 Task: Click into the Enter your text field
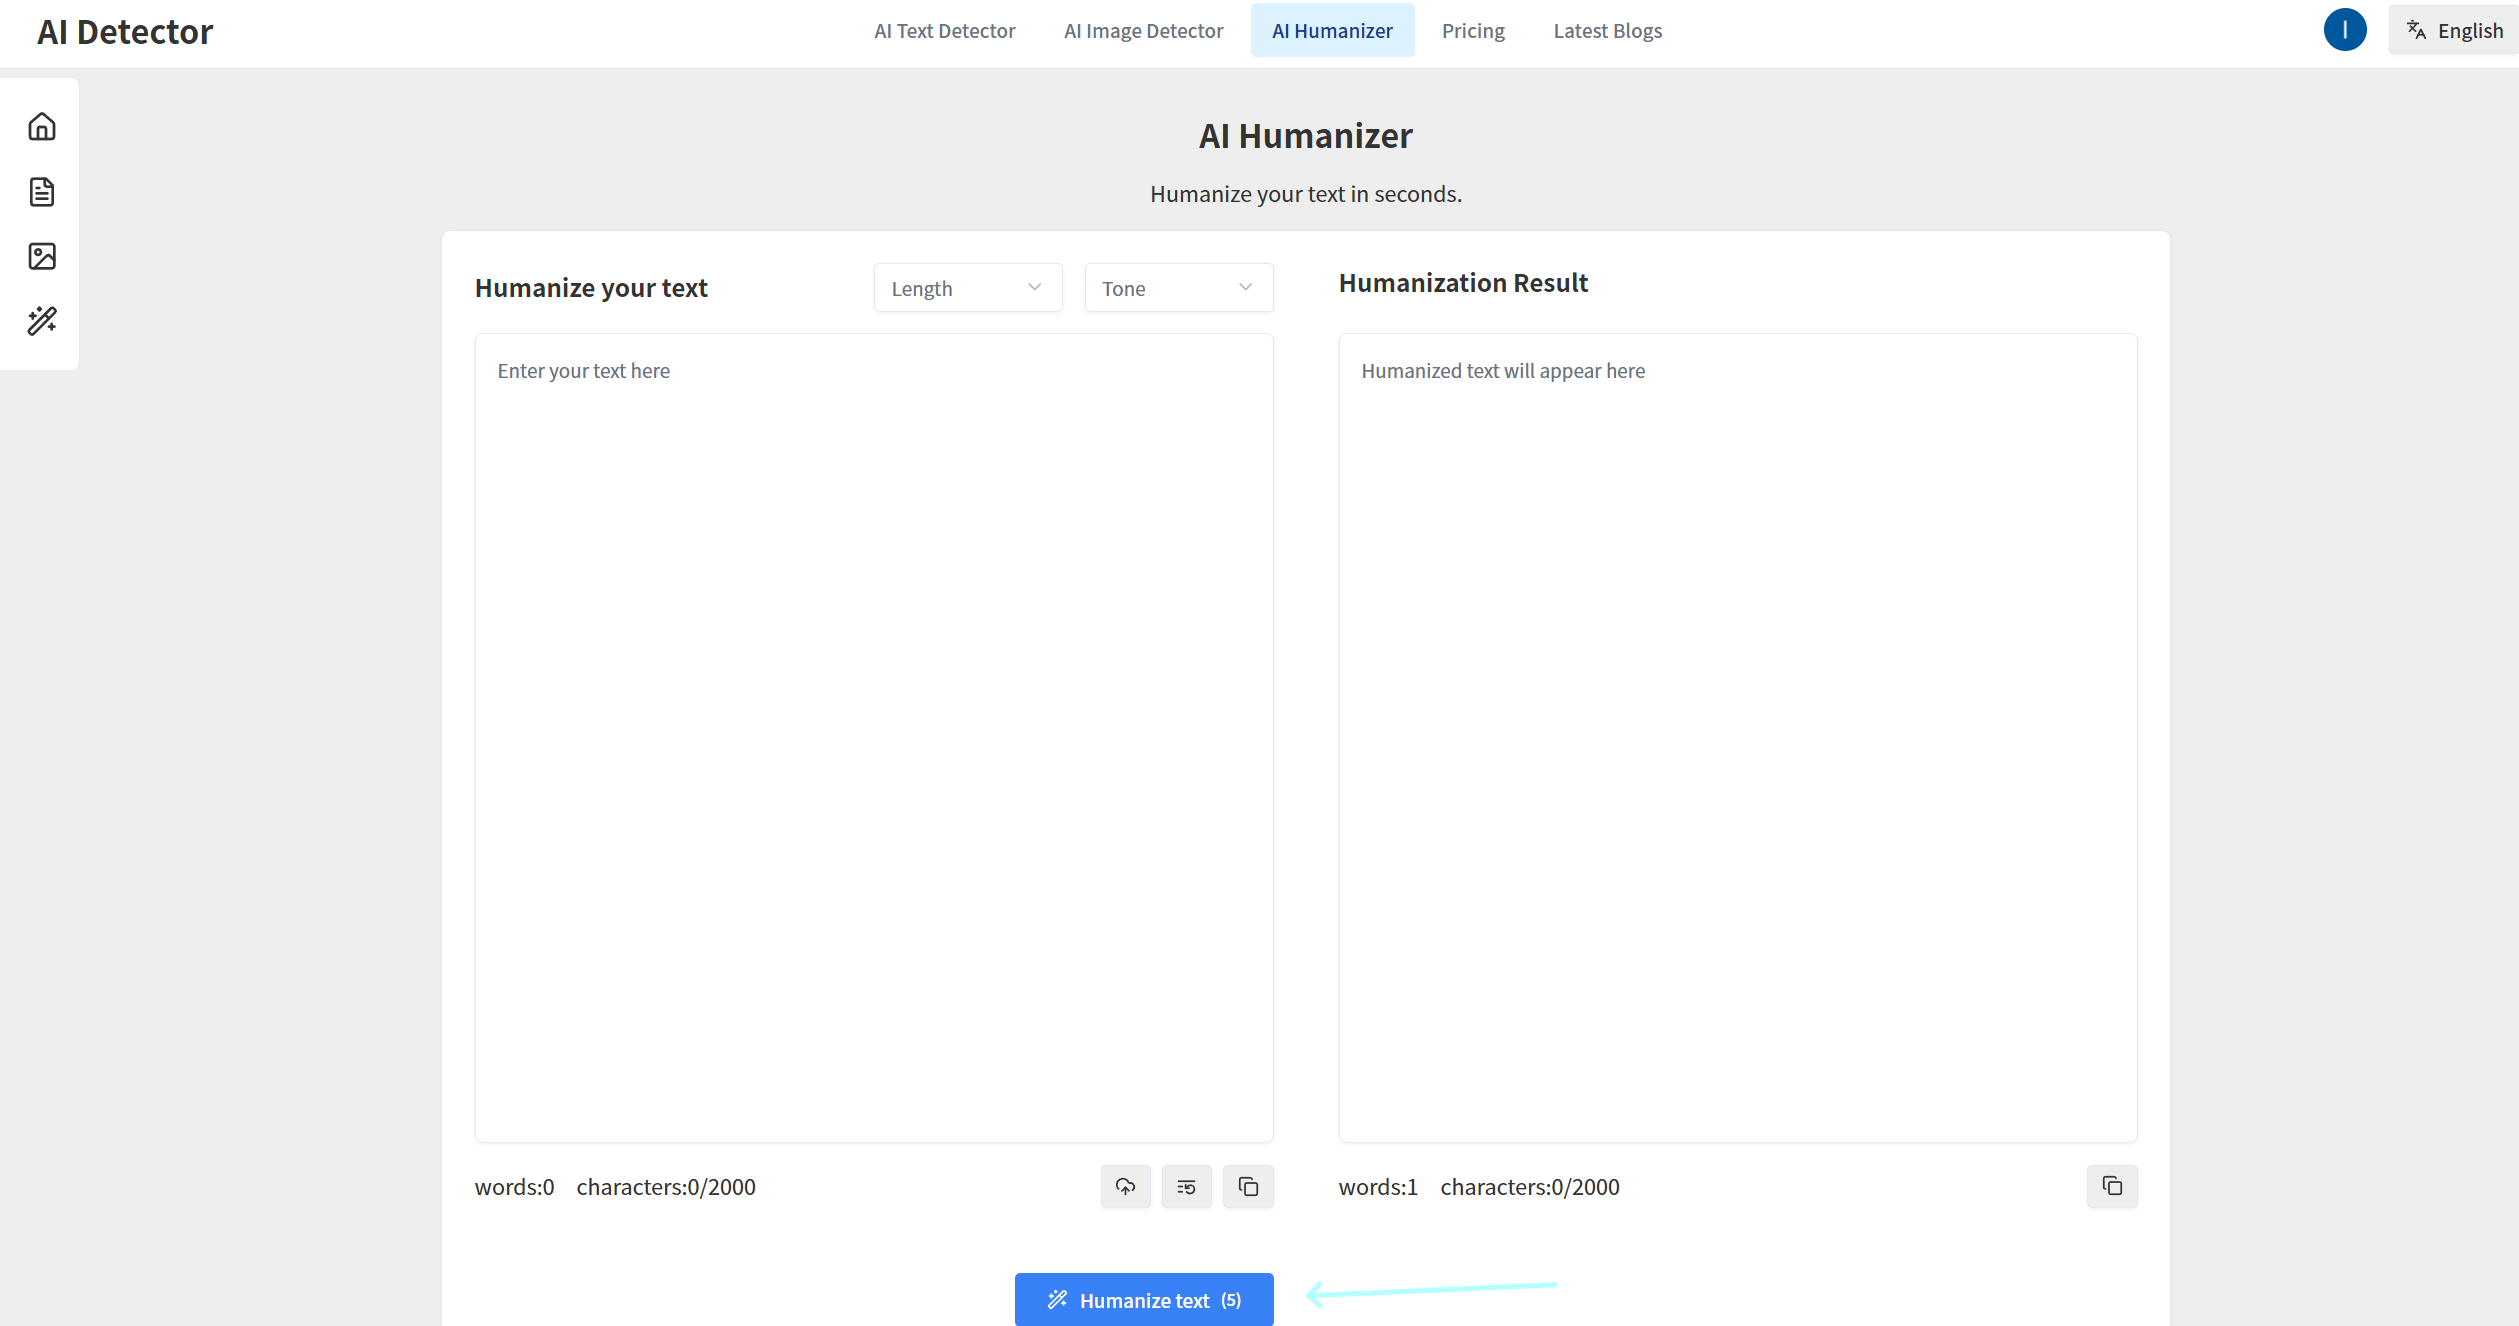point(873,737)
